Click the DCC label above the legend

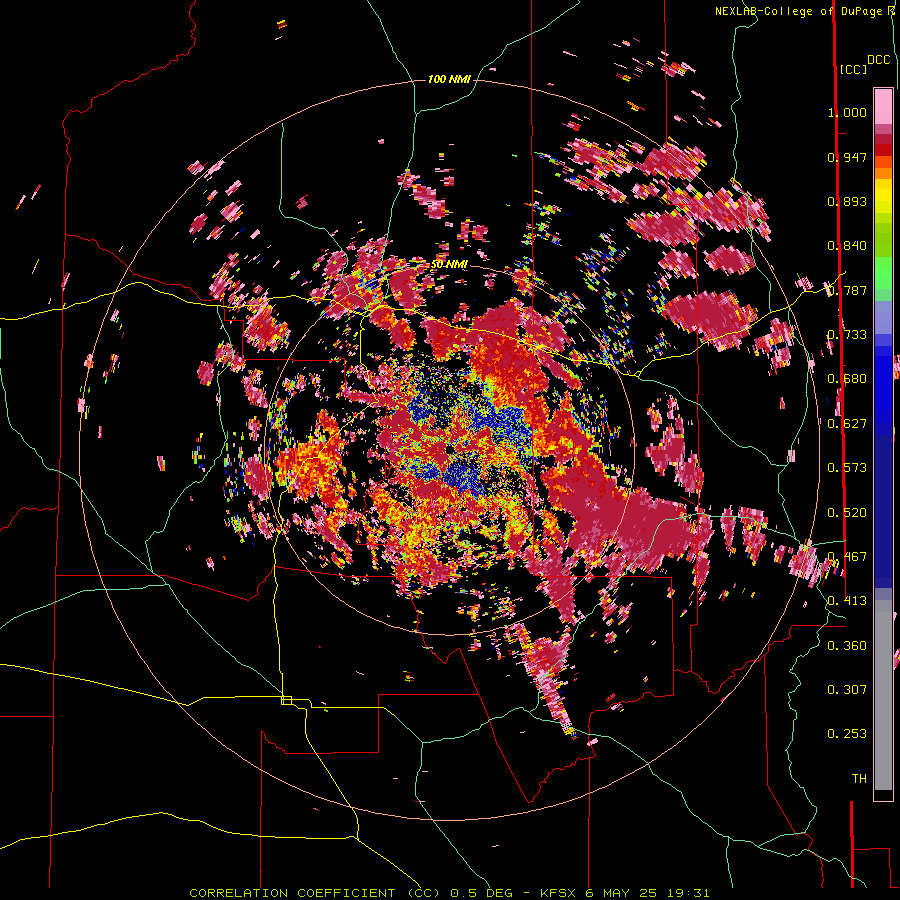coord(879,60)
